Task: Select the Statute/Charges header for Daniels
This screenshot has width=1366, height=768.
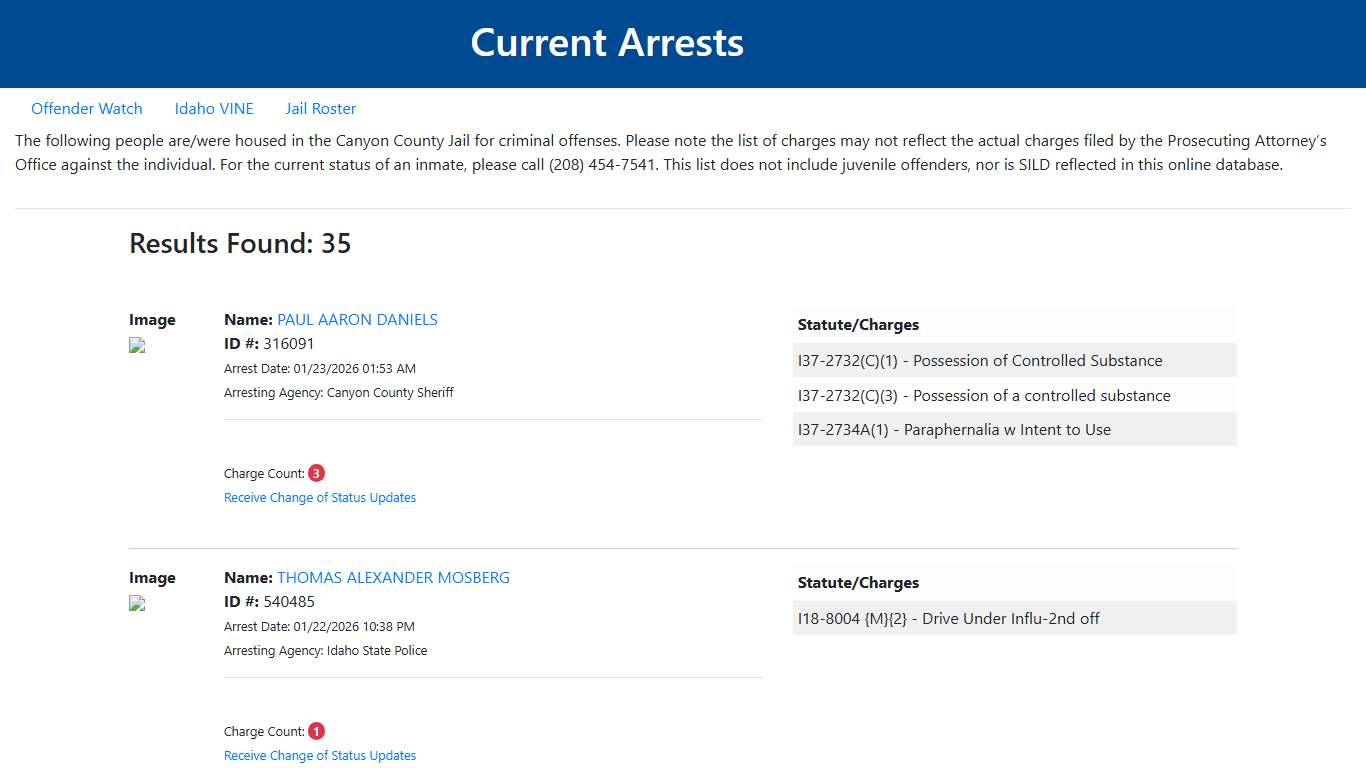Action: [x=858, y=324]
